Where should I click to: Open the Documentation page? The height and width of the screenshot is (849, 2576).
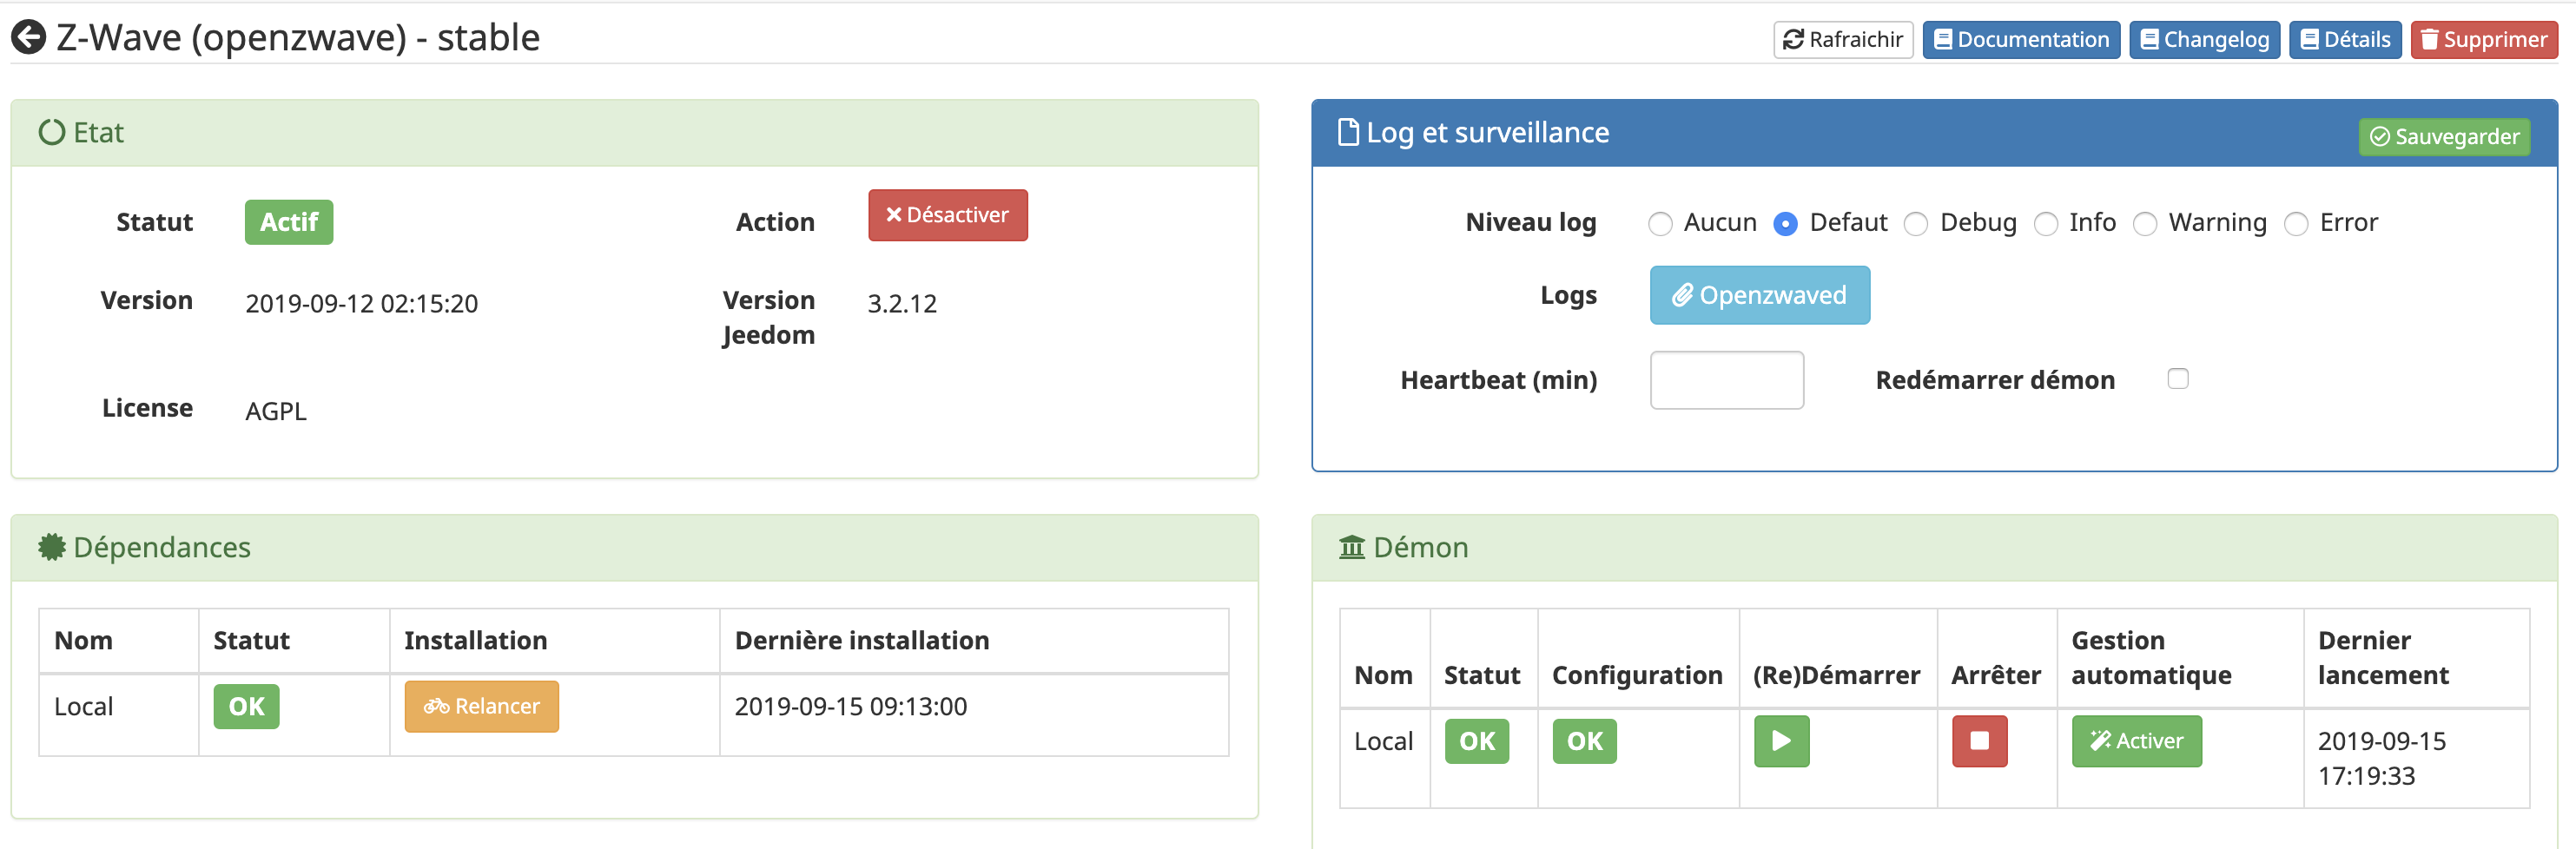2020,40
